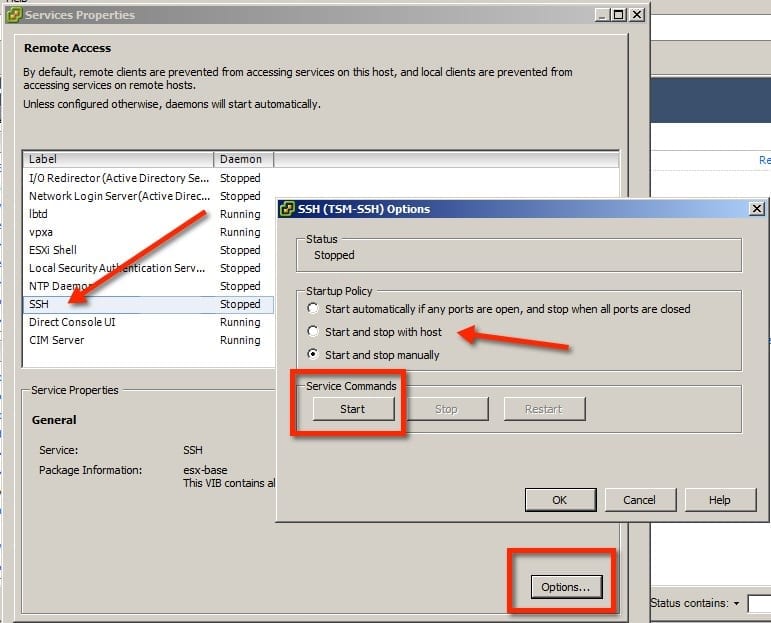Cancel the SSH Options dialog
The width and height of the screenshot is (771, 623).
click(x=640, y=500)
